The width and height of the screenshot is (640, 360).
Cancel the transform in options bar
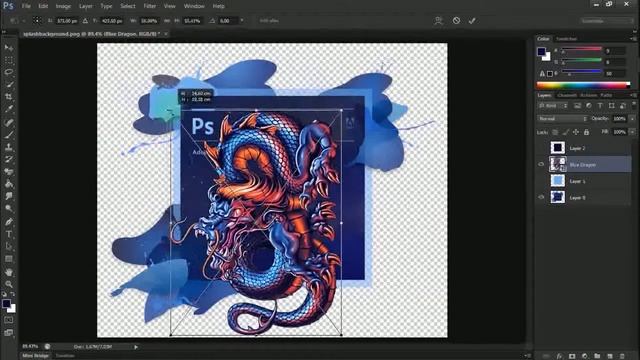[x=456, y=20]
